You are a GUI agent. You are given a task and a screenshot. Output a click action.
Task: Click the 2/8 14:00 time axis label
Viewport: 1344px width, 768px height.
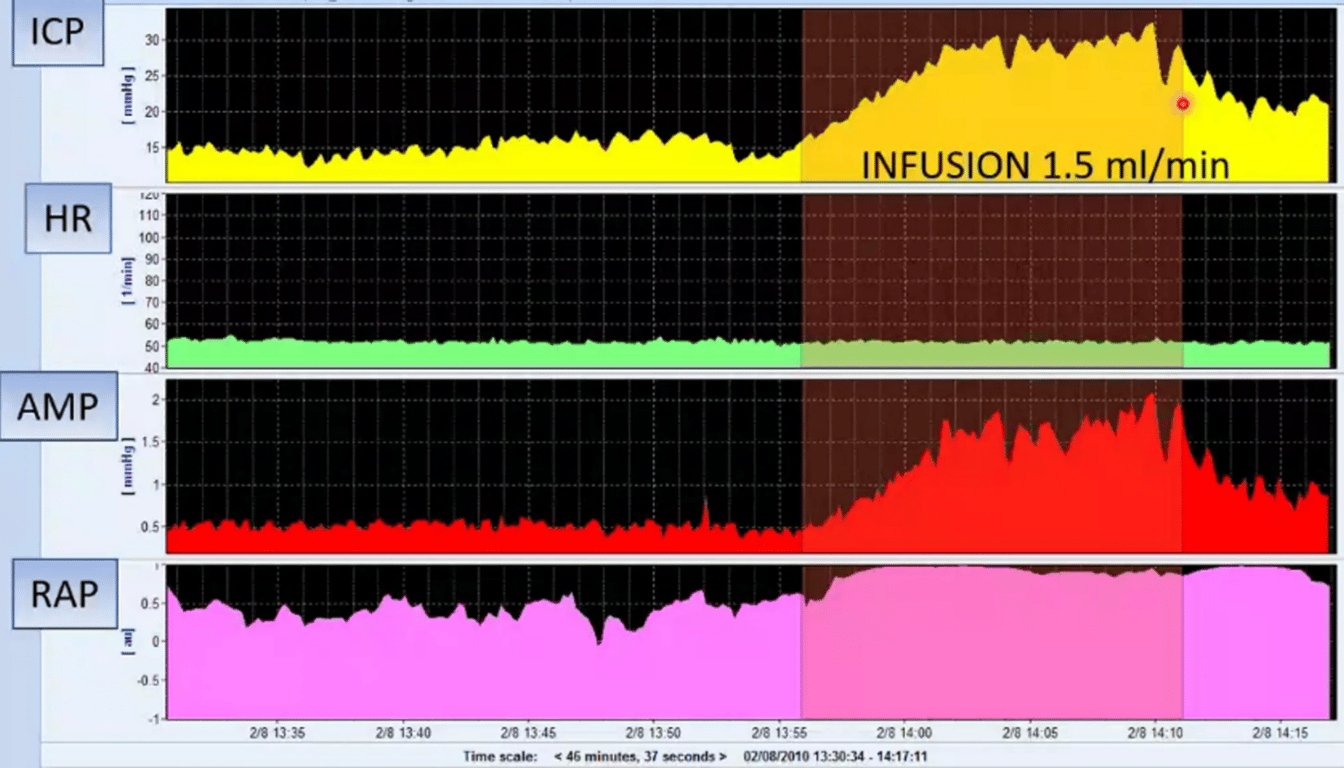pyautogui.click(x=902, y=733)
